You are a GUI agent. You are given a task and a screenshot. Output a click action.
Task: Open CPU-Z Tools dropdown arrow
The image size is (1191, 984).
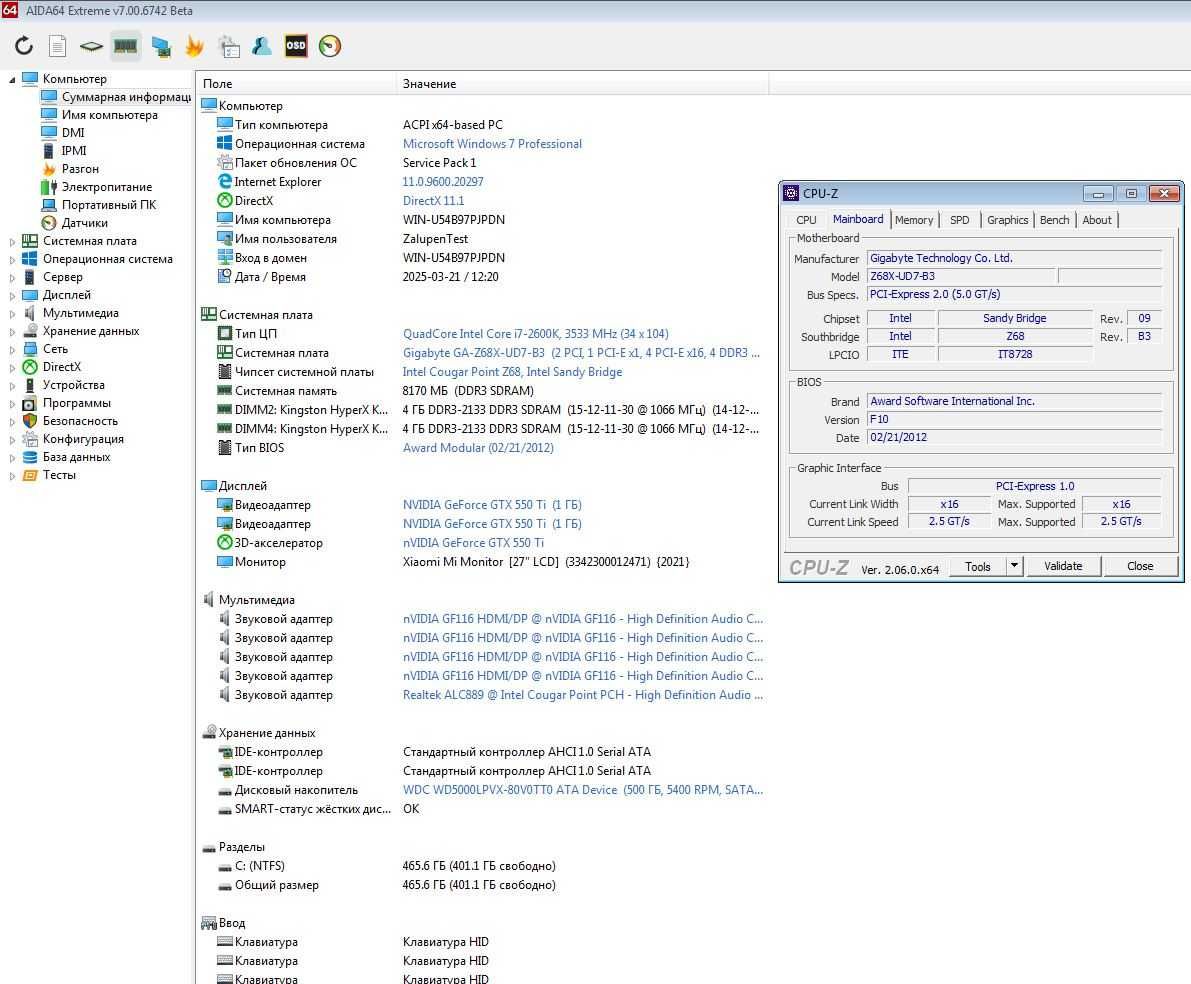1014,565
